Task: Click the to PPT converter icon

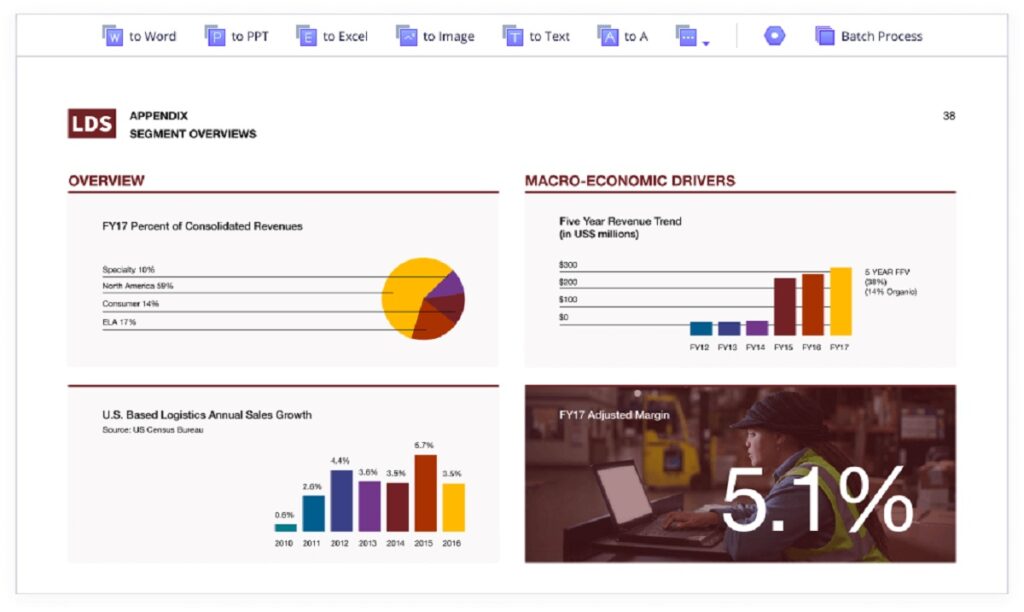Action: [x=215, y=36]
